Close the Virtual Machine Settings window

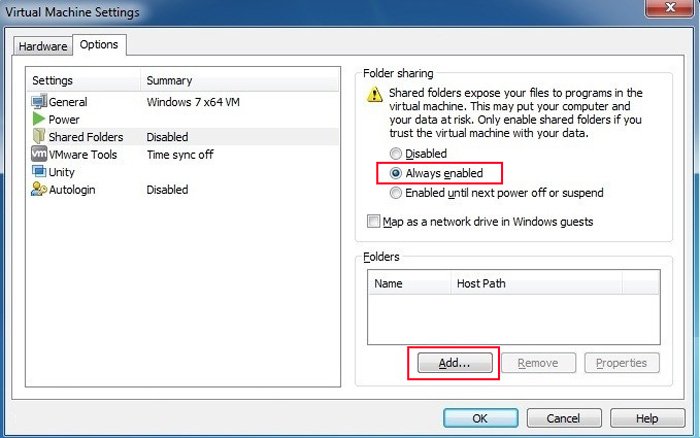(670, 8)
